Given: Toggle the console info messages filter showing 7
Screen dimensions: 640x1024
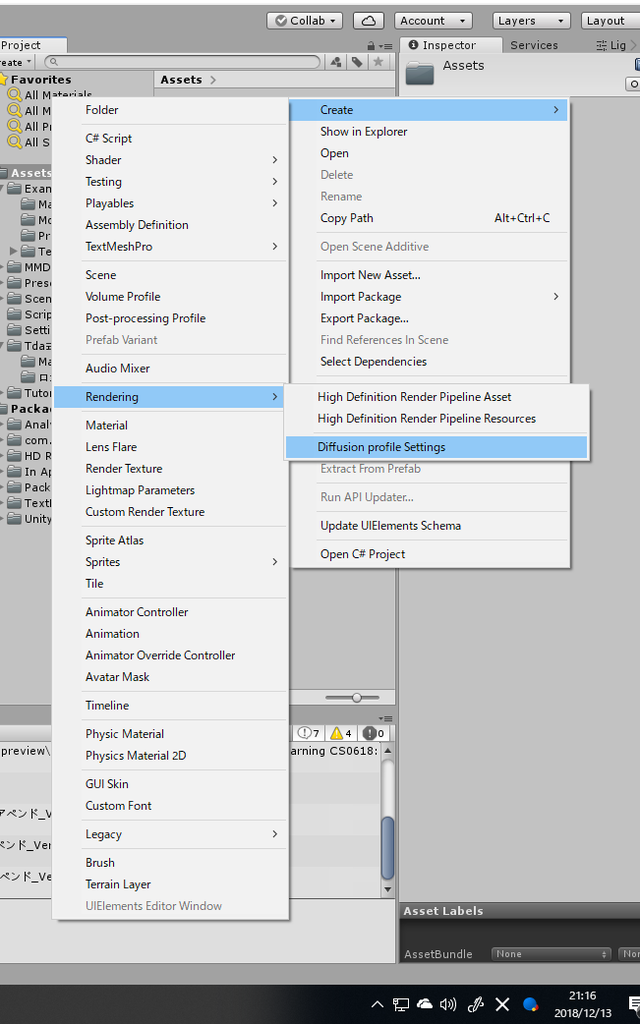Looking at the screenshot, I should (x=308, y=733).
